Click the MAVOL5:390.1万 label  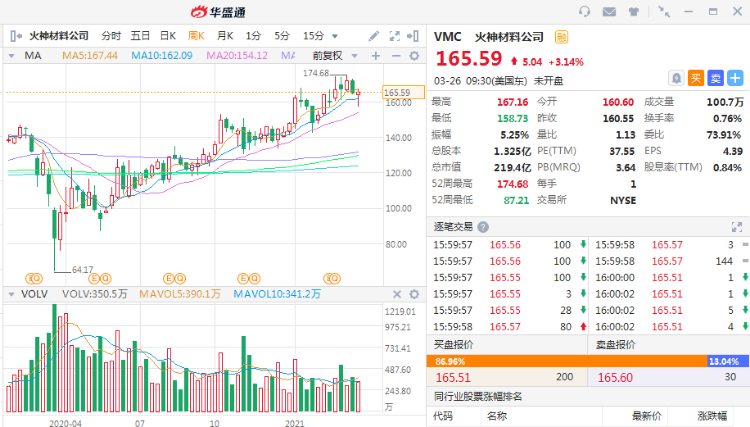click(180, 294)
